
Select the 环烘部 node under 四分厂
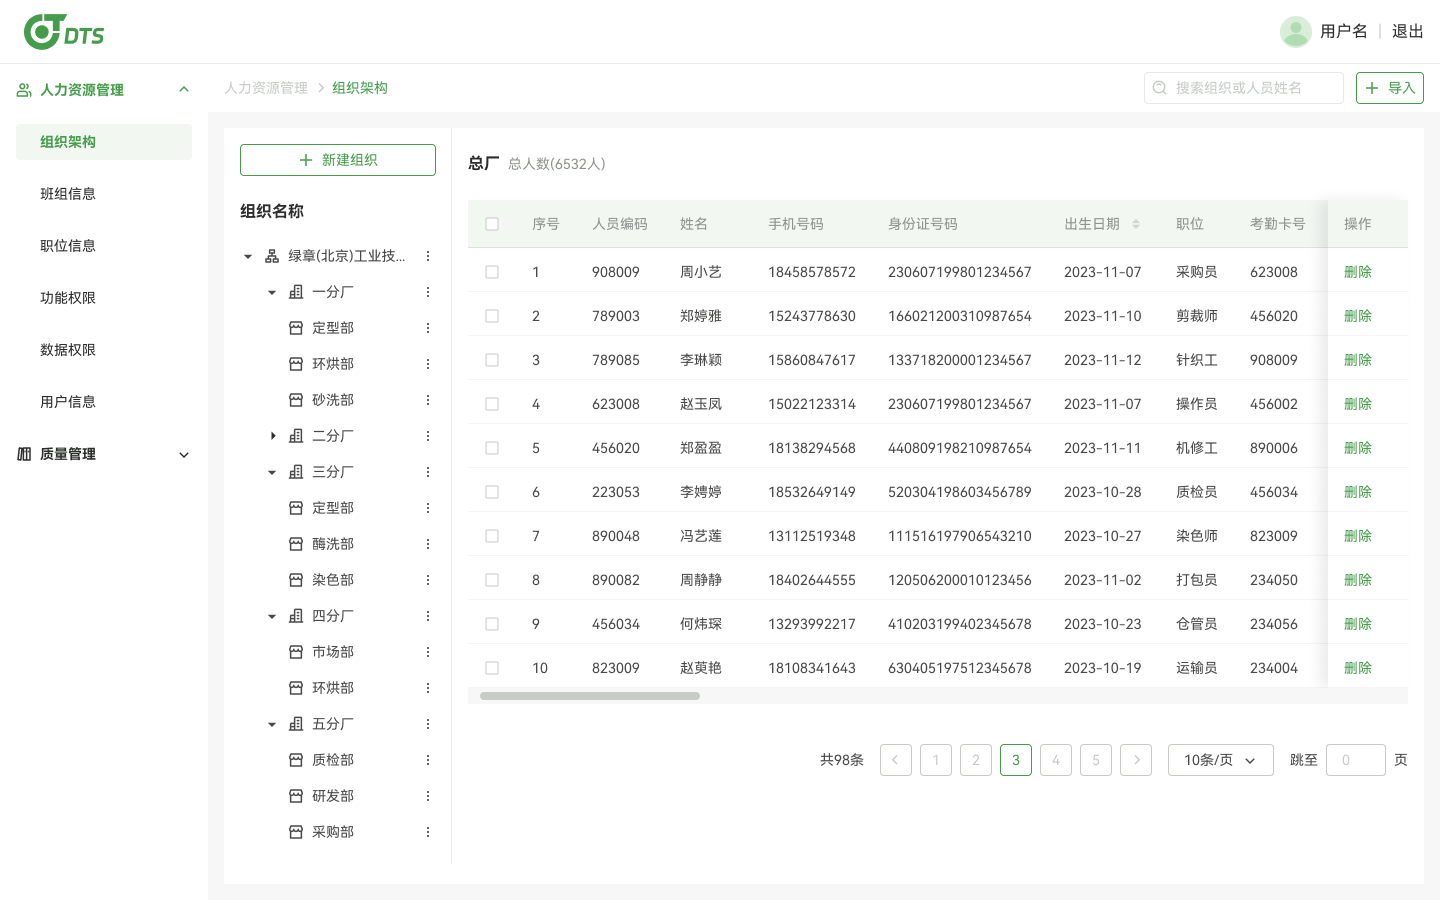coord(333,688)
